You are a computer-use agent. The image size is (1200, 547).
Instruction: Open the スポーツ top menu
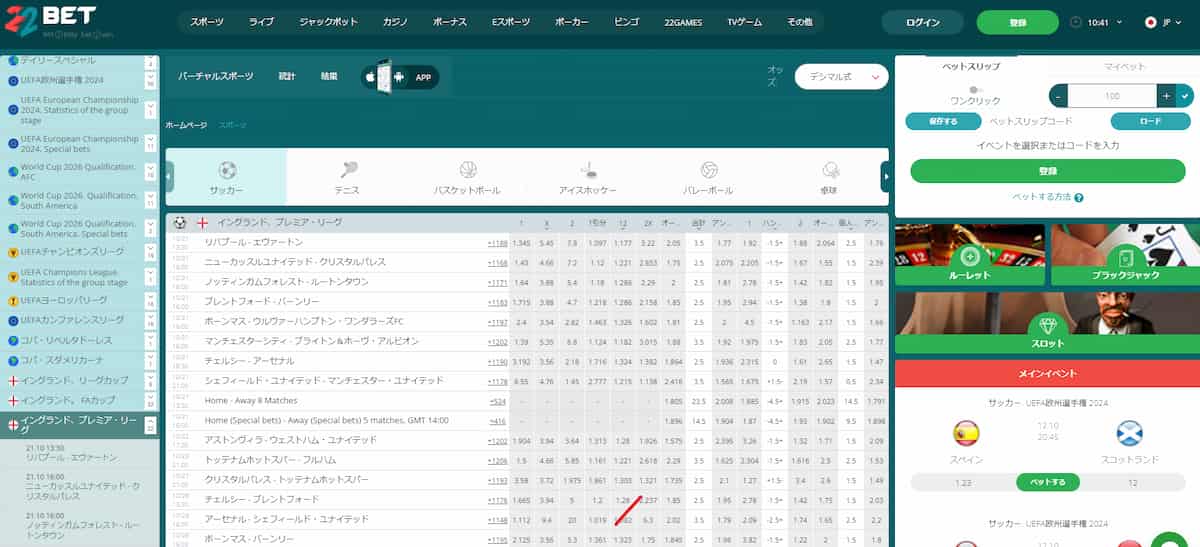point(207,22)
